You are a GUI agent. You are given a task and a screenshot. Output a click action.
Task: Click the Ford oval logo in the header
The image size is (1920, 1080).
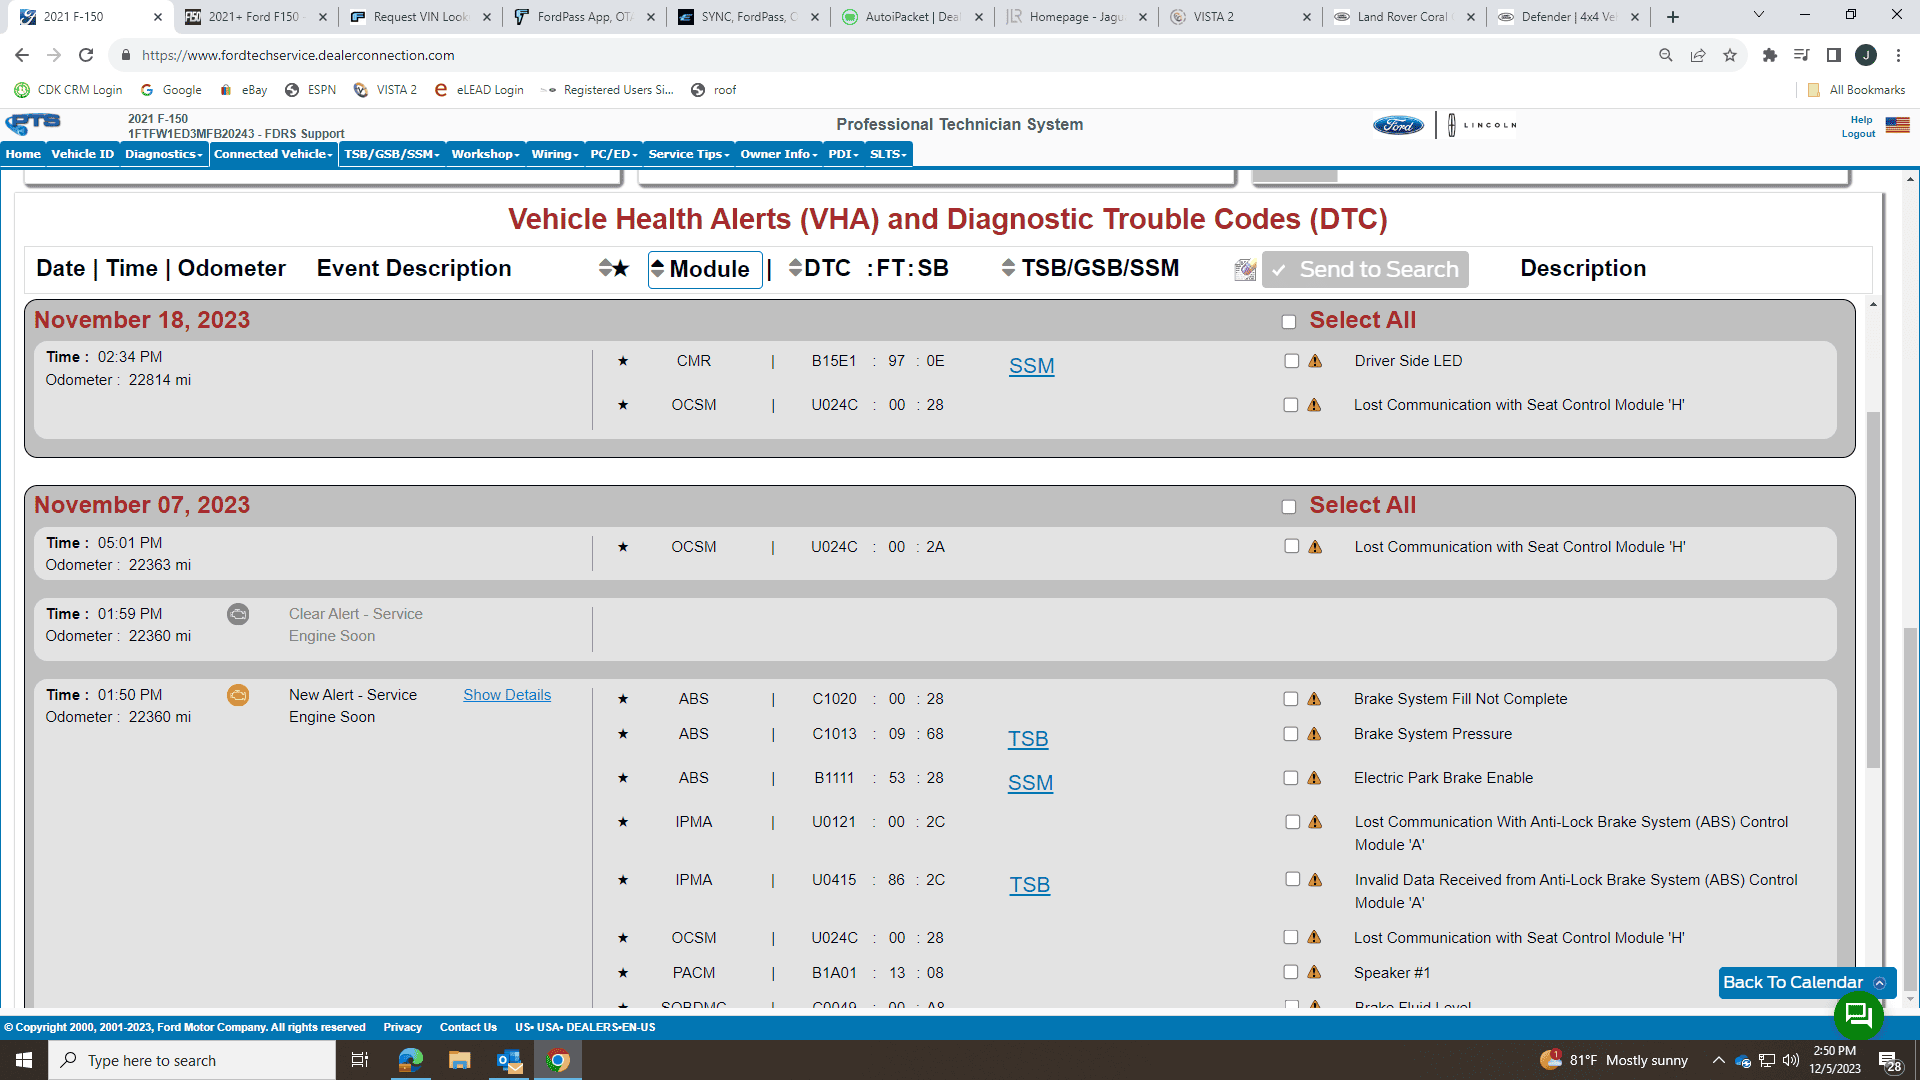(x=1397, y=125)
